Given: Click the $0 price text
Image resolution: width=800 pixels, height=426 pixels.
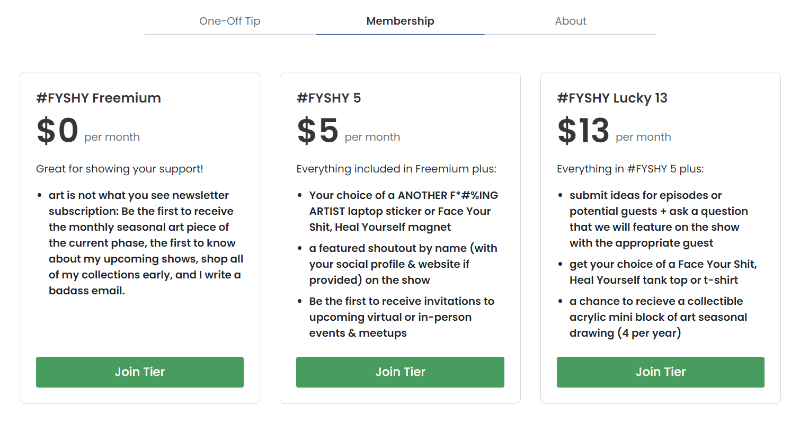Looking at the screenshot, I should click(57, 131).
